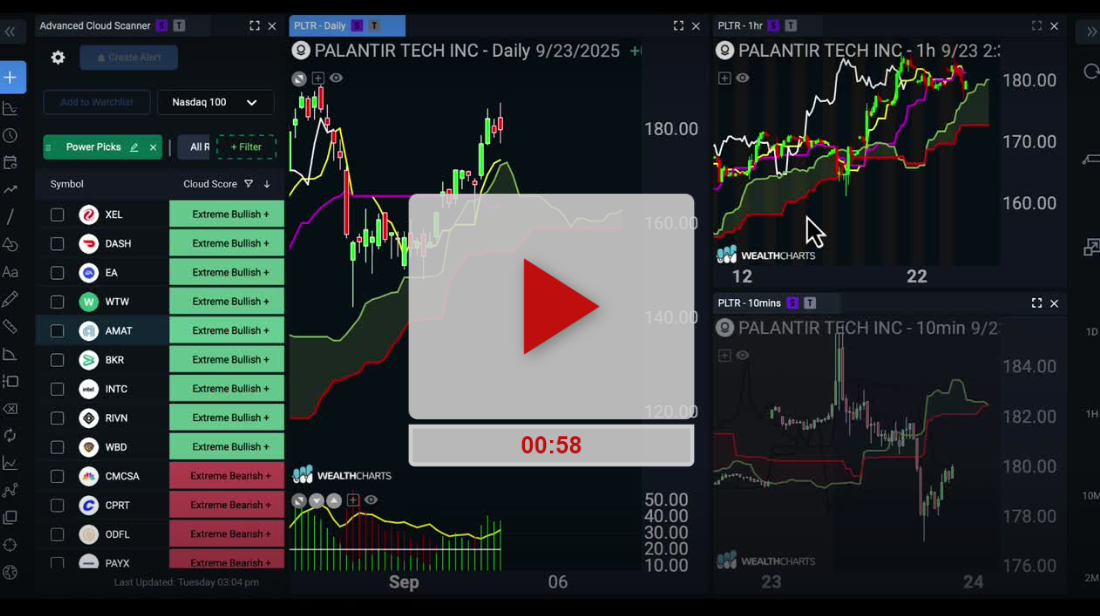
Task: Add indicator plus icon on 10min chart
Action: pos(725,356)
